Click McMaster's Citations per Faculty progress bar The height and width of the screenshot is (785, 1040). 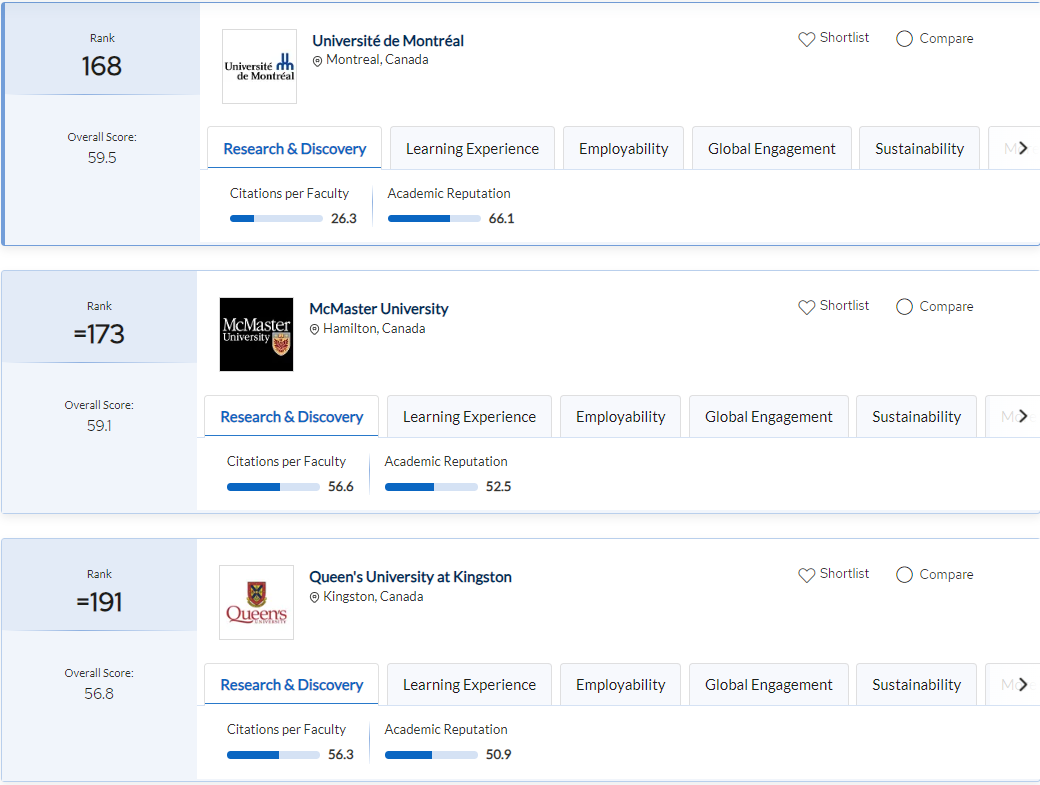pos(273,487)
